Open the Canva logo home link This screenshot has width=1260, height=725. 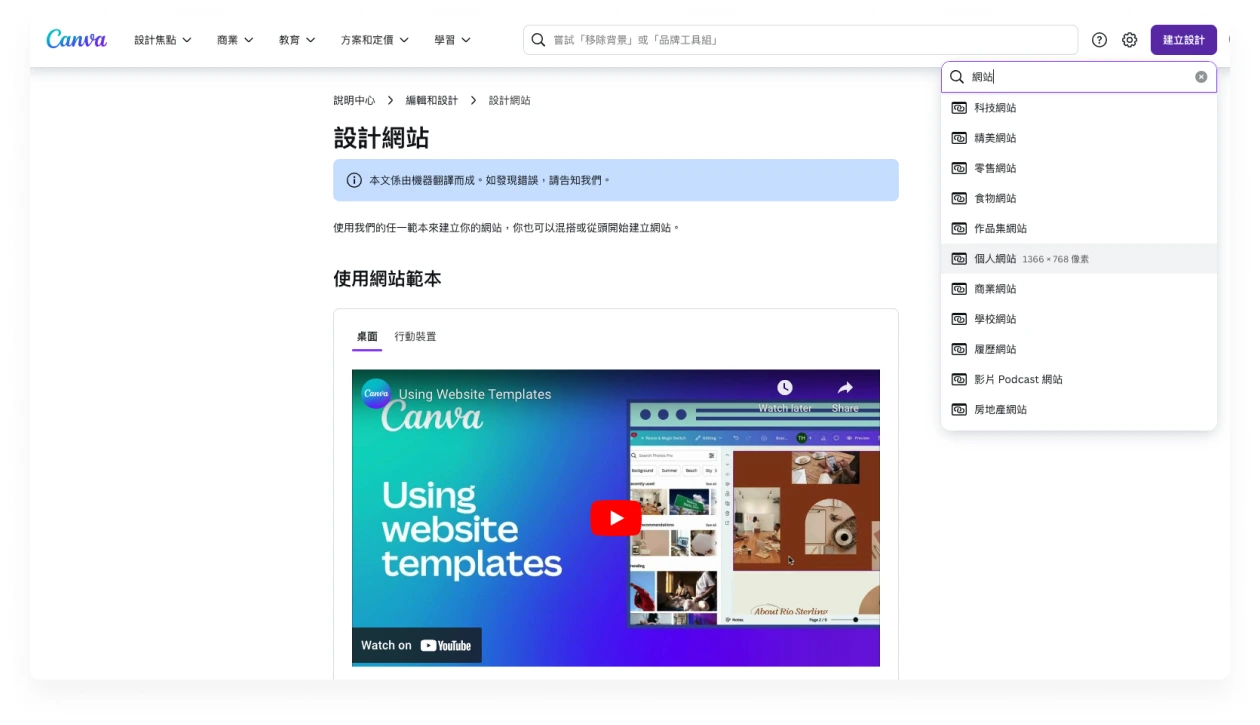(76, 39)
